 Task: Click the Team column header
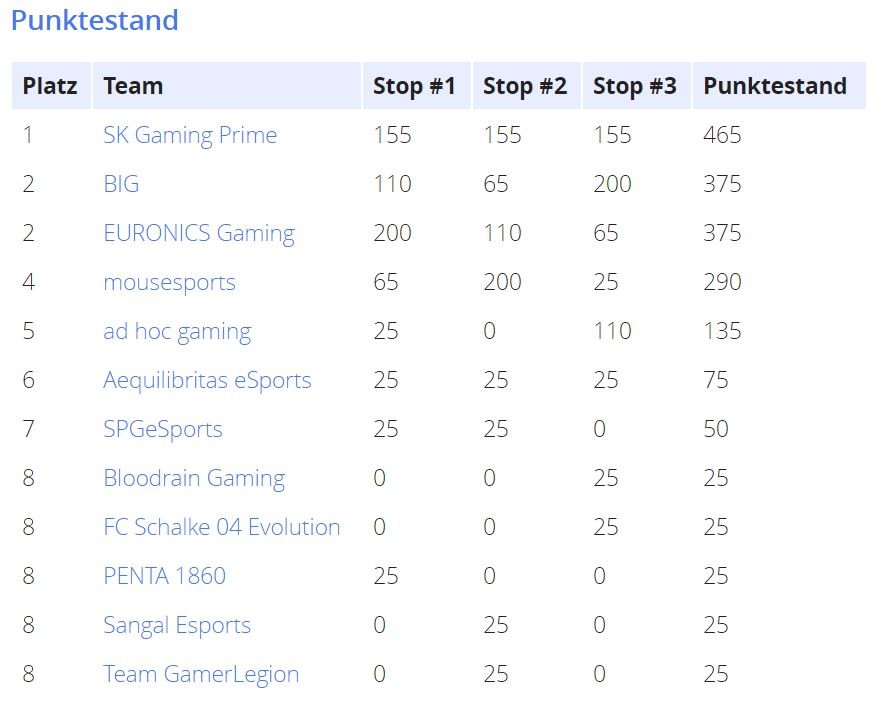(x=133, y=86)
